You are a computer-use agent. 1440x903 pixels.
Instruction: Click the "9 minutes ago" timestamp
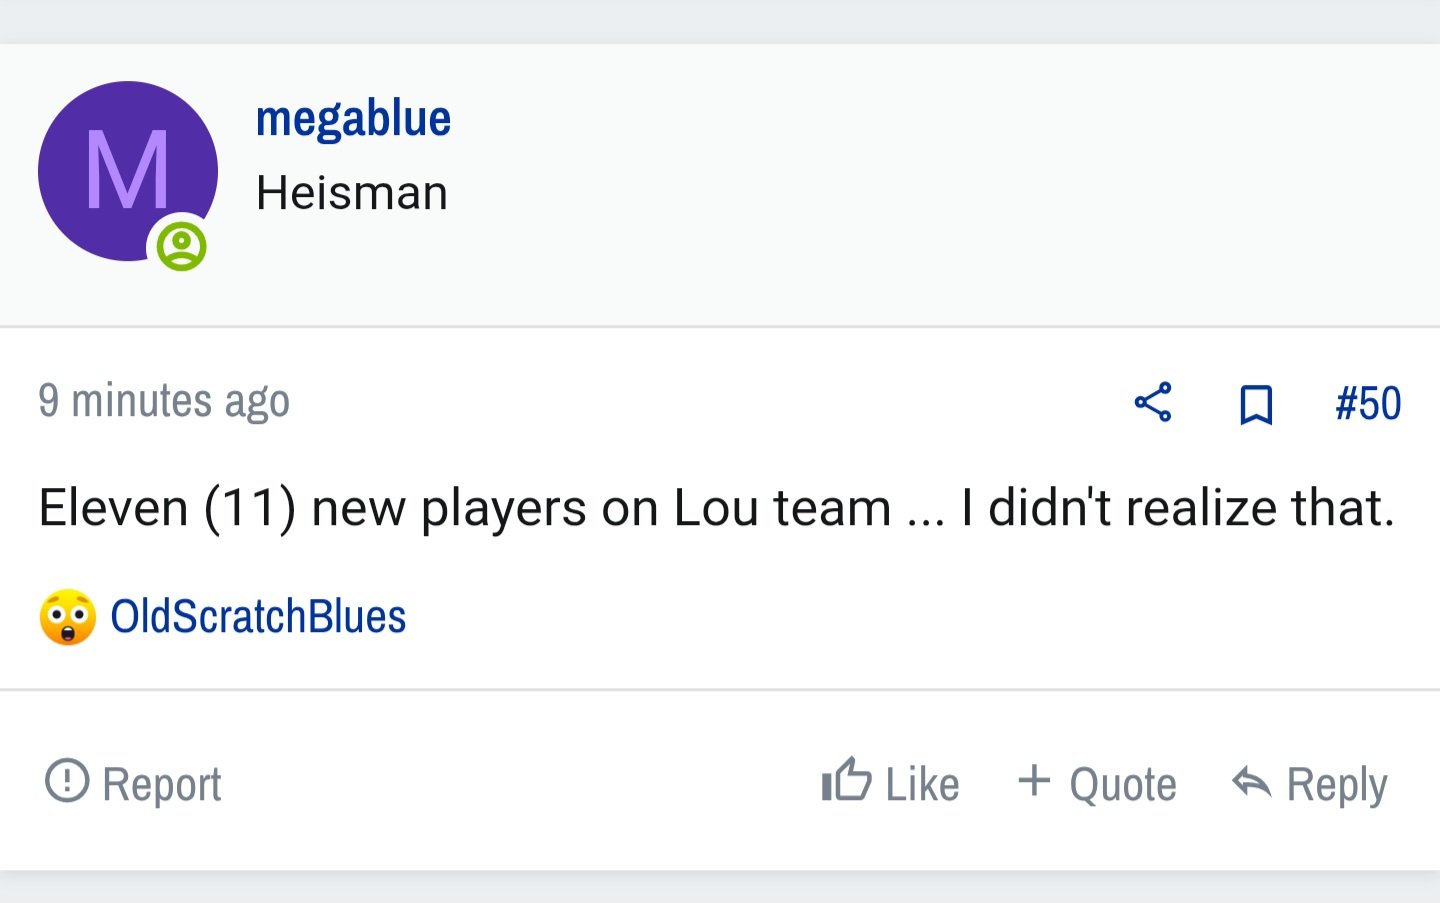(x=164, y=401)
